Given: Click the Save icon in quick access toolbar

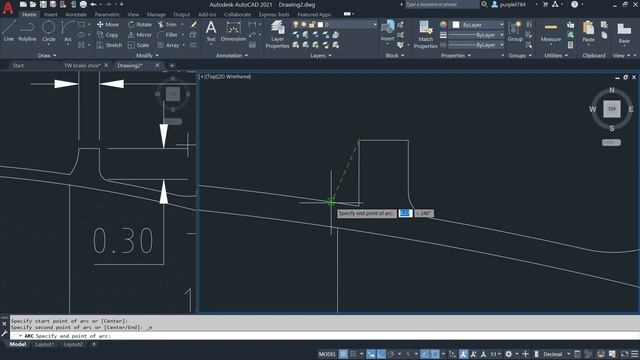Looking at the screenshot, I should point(43,4).
